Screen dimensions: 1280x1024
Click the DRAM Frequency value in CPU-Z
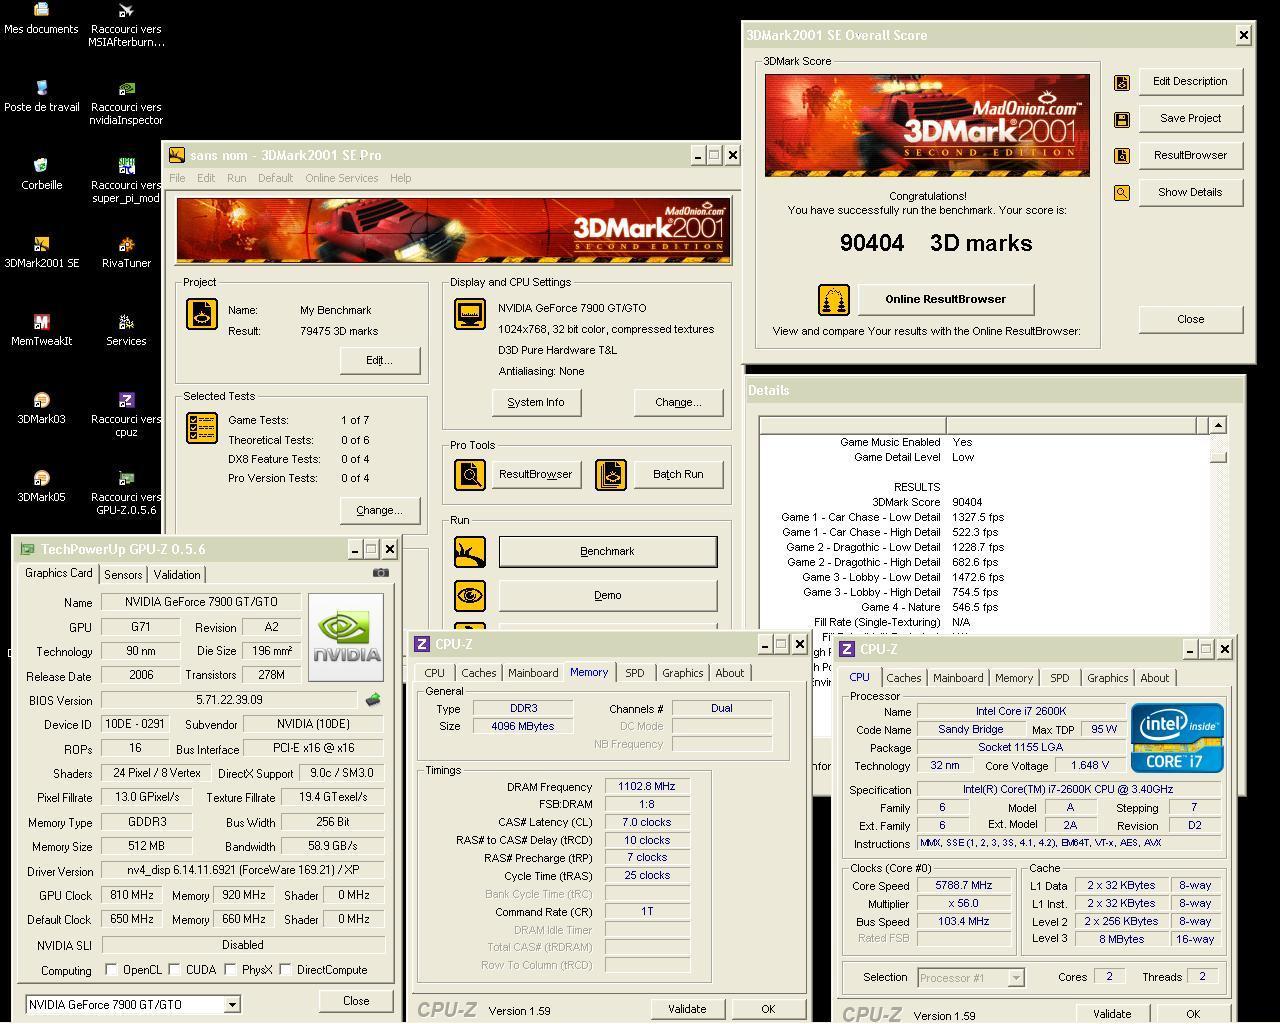[647, 787]
